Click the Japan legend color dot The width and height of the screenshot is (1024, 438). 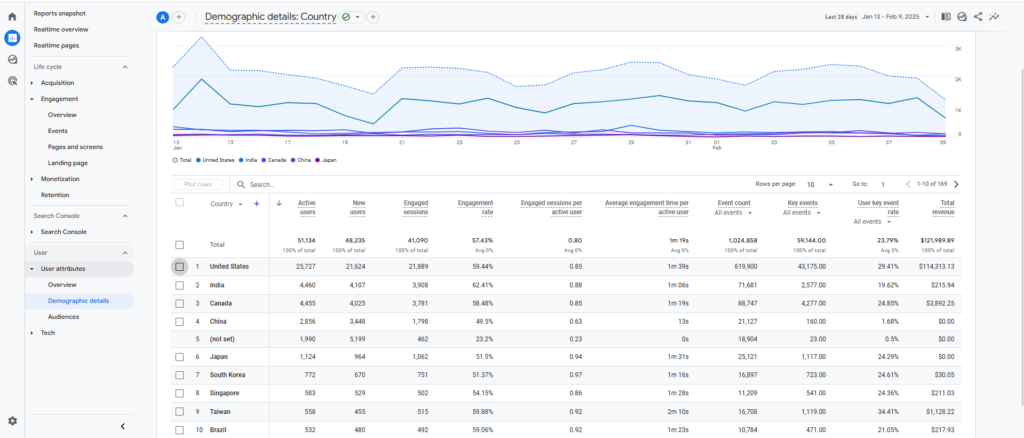(318, 159)
